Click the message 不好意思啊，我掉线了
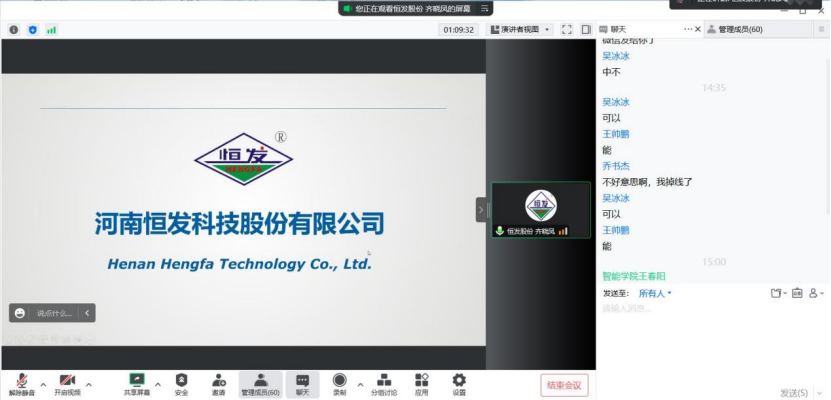Image resolution: width=831 pixels, height=400 pixels. click(648, 182)
